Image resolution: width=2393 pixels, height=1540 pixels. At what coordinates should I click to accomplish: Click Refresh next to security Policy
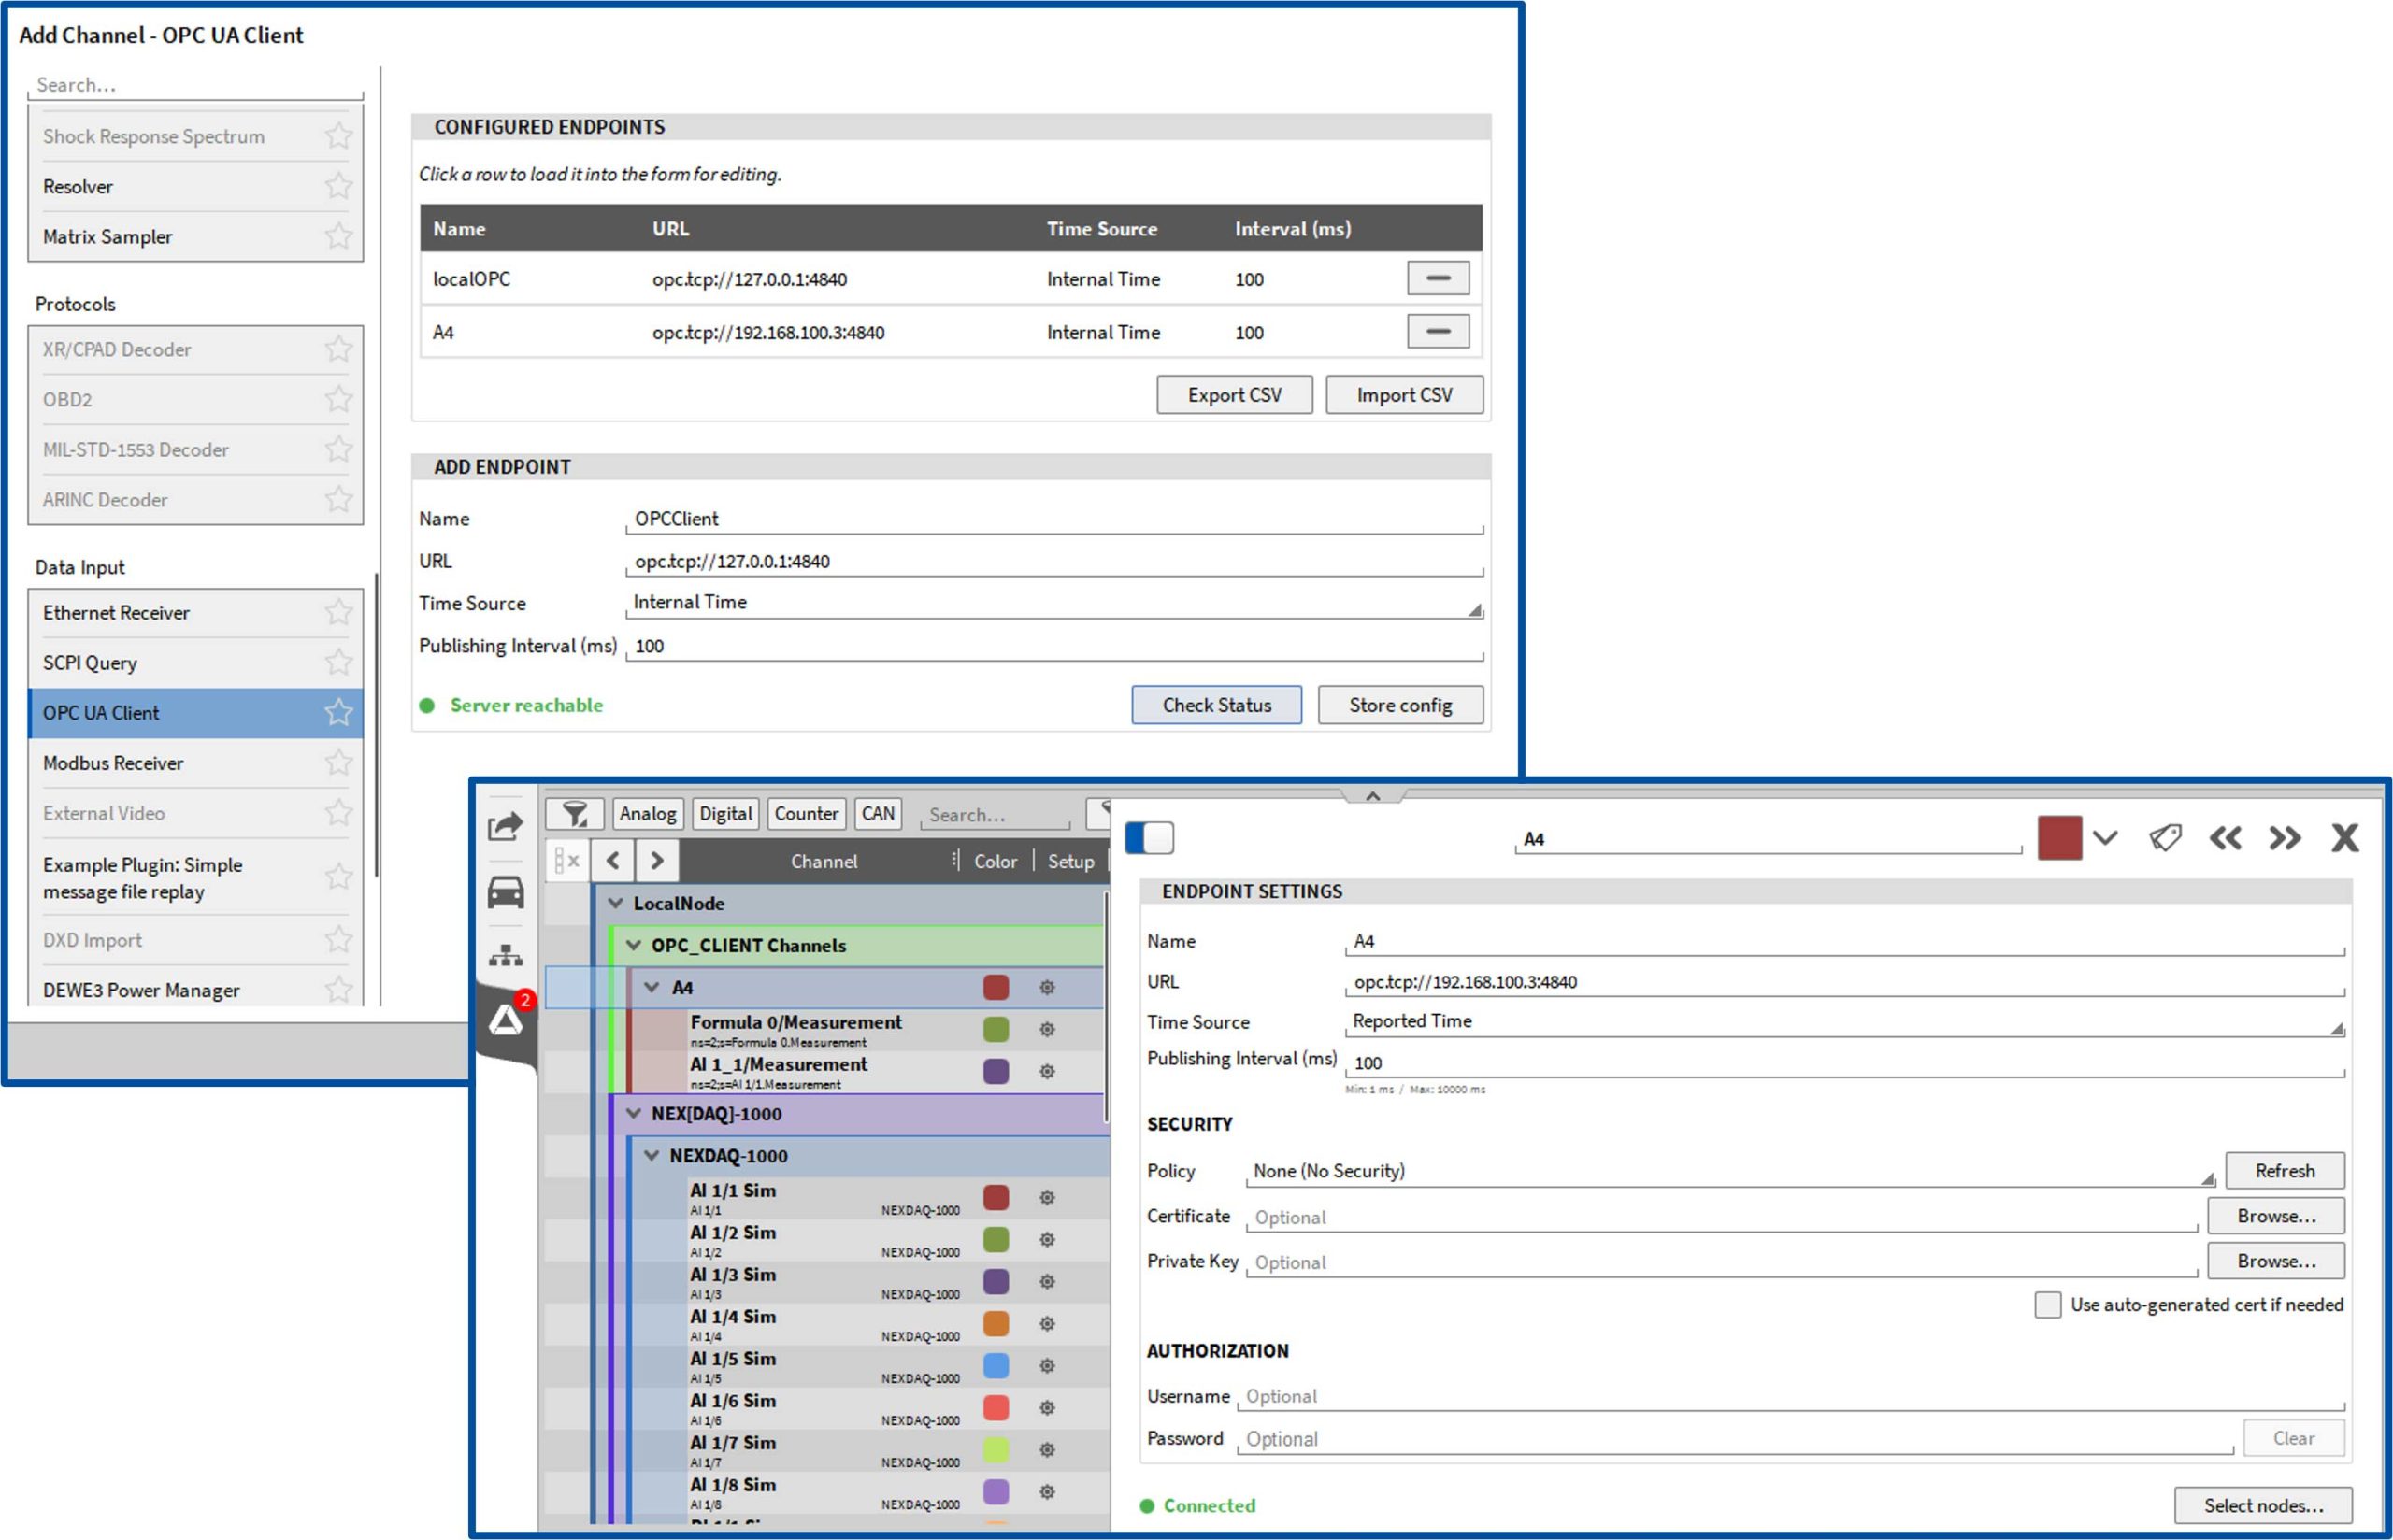[x=2284, y=1170]
